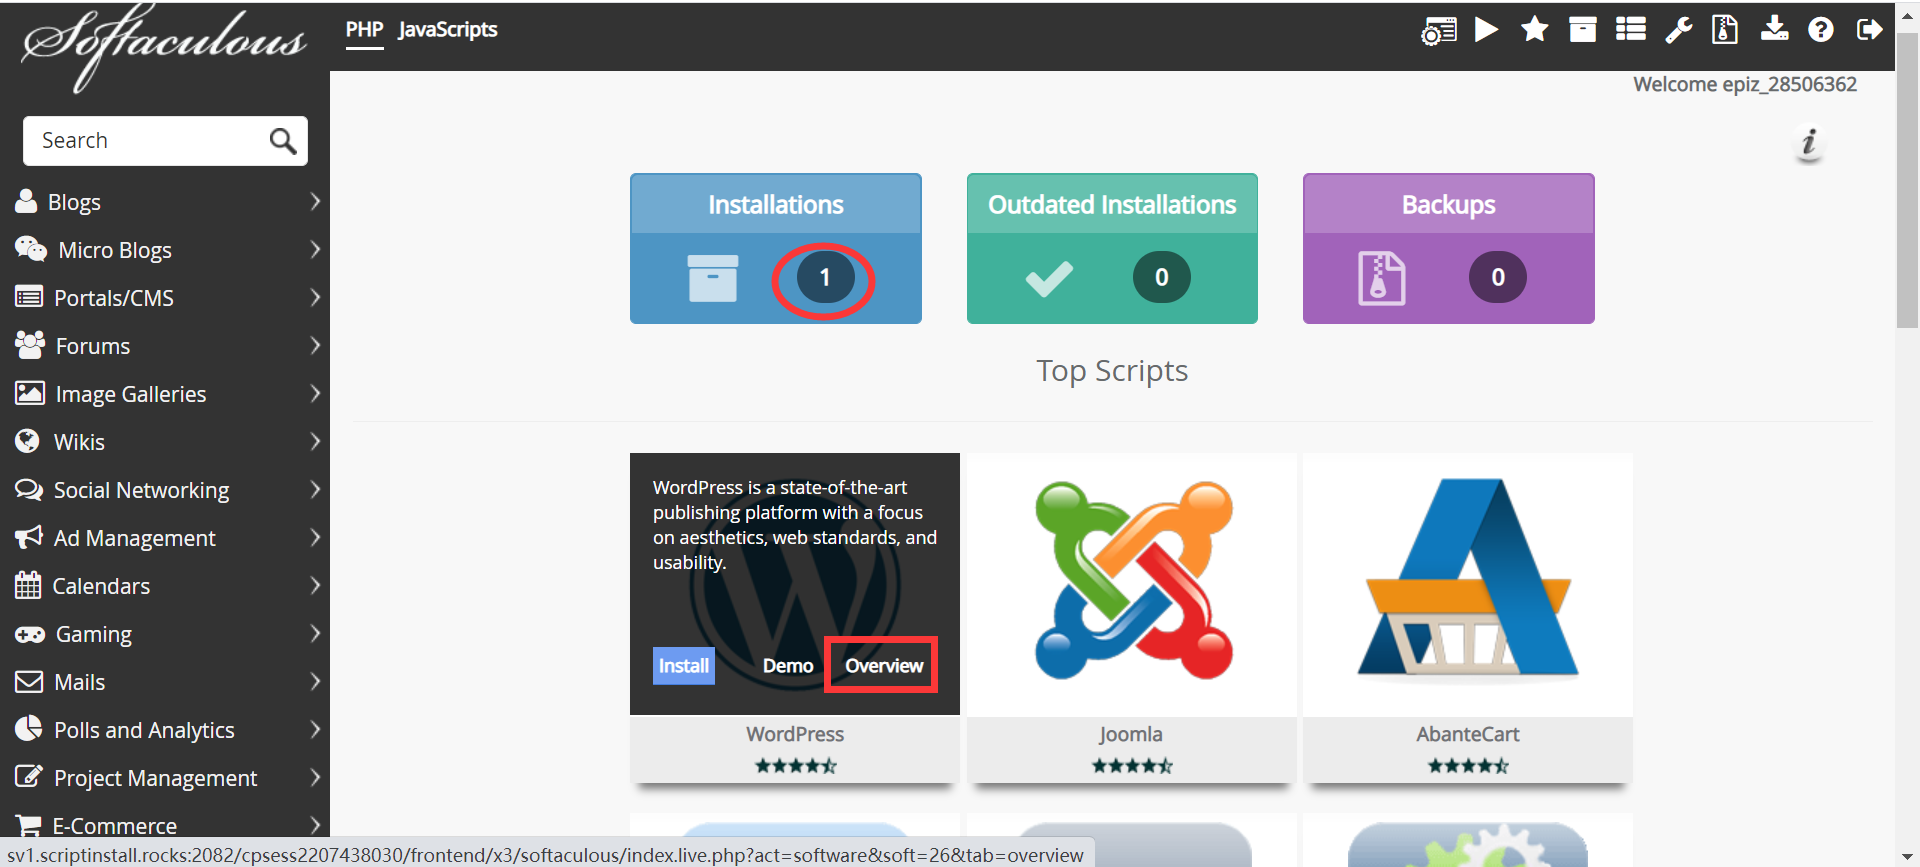The width and height of the screenshot is (1920, 867).
Task: Expand the Mails category chevron
Action: click(315, 681)
